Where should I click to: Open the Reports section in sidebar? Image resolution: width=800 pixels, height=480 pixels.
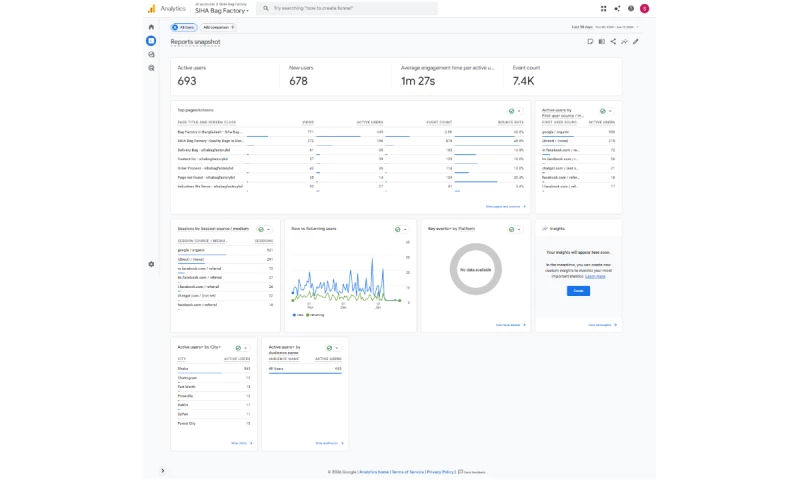coord(151,41)
